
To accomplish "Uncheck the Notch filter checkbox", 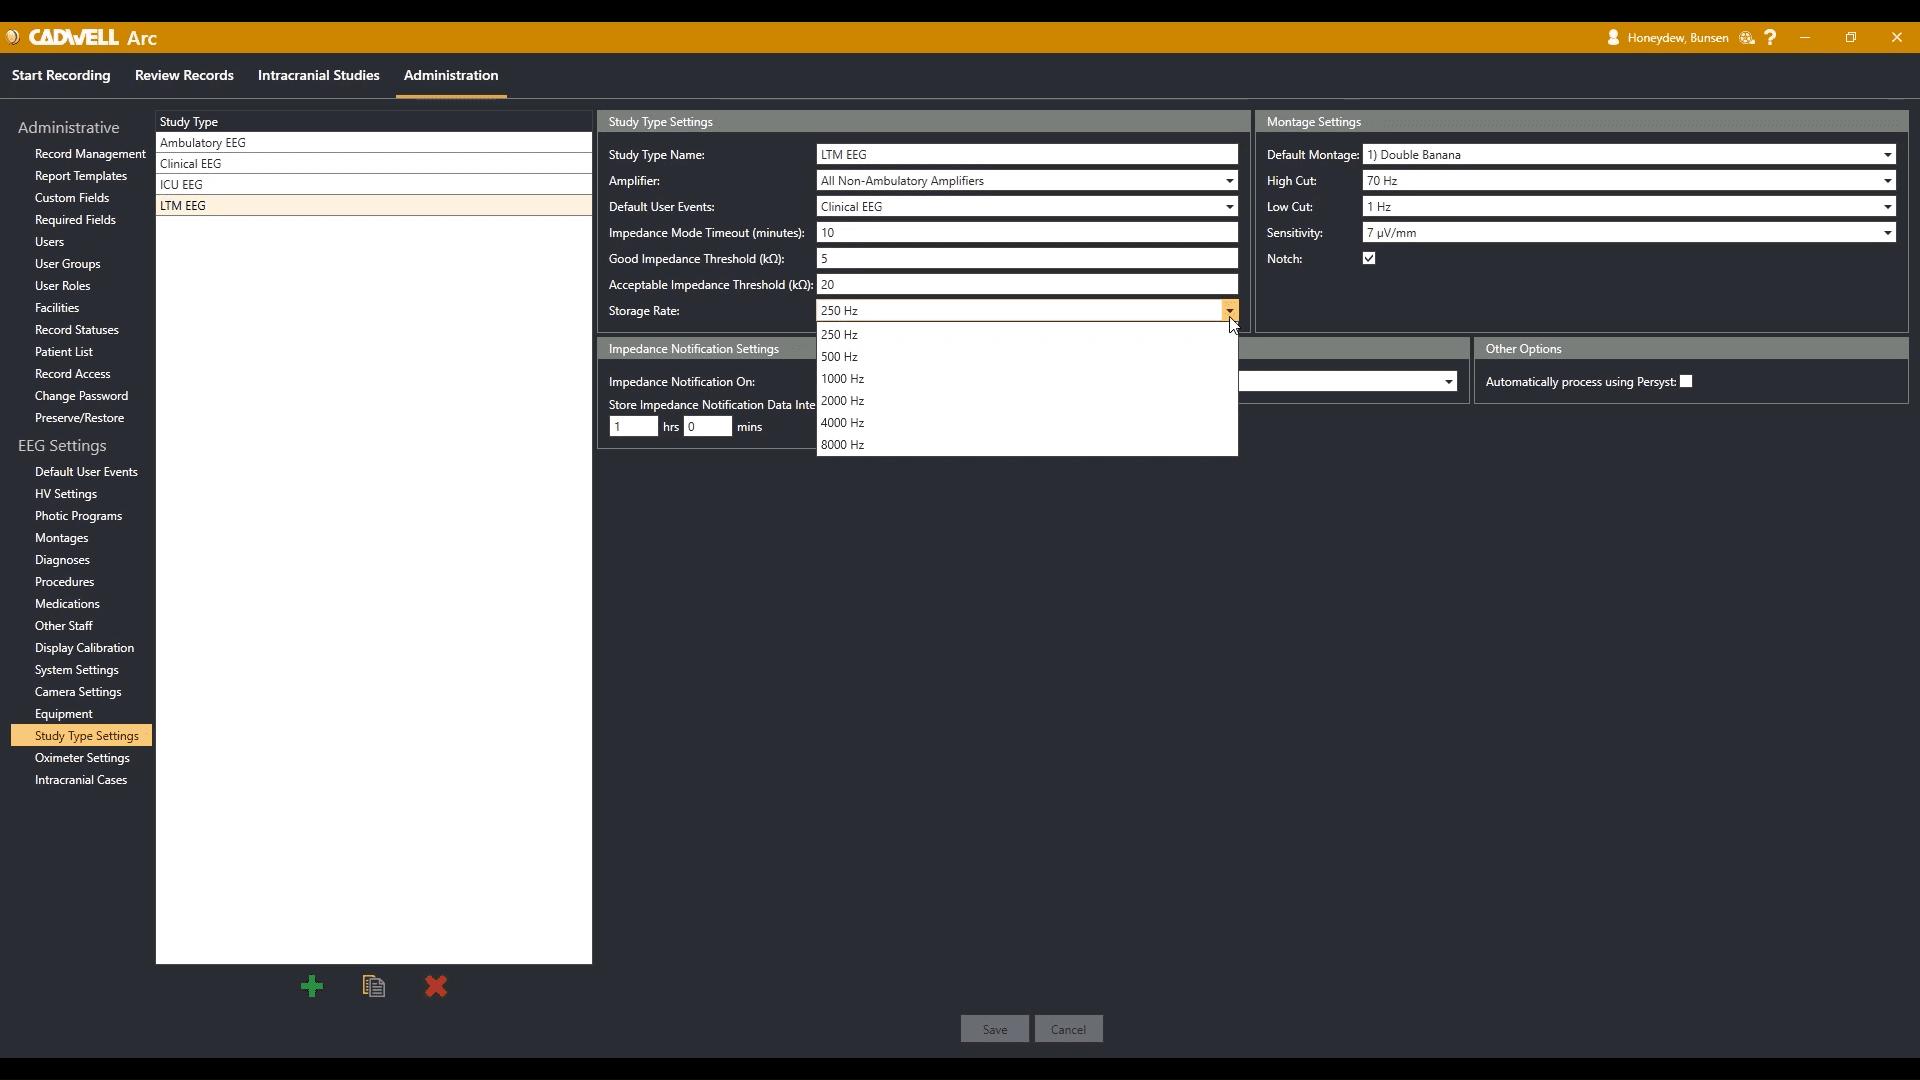I will [x=1369, y=257].
